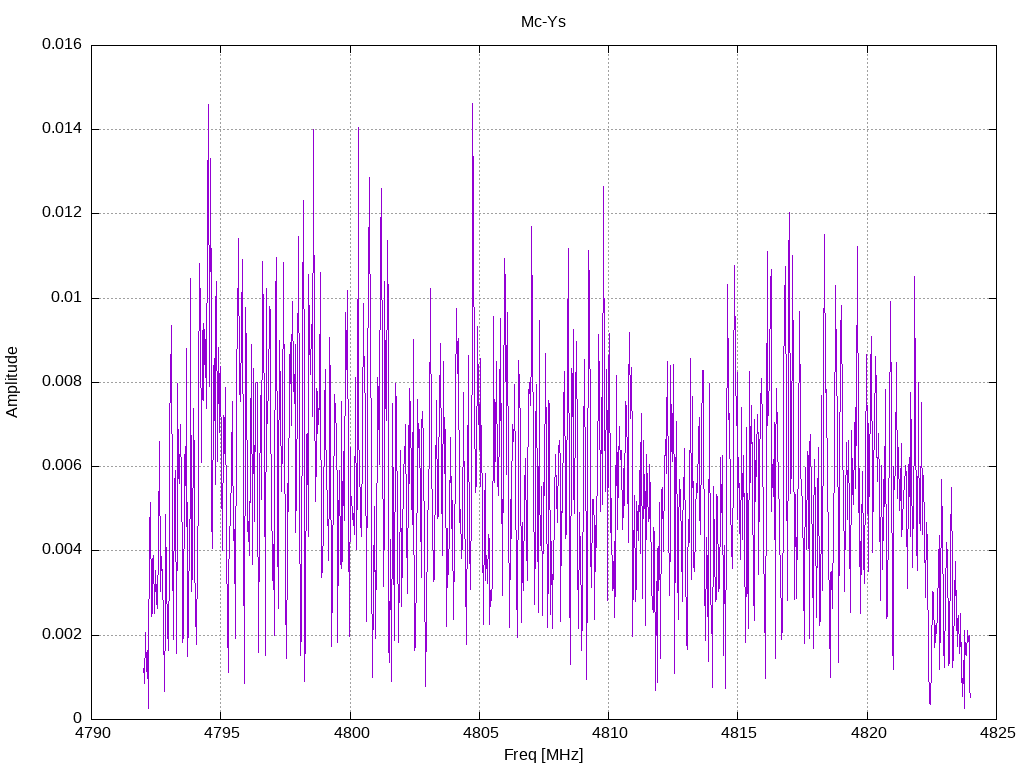Click the 4790 x-axis tick label

click(x=93, y=733)
